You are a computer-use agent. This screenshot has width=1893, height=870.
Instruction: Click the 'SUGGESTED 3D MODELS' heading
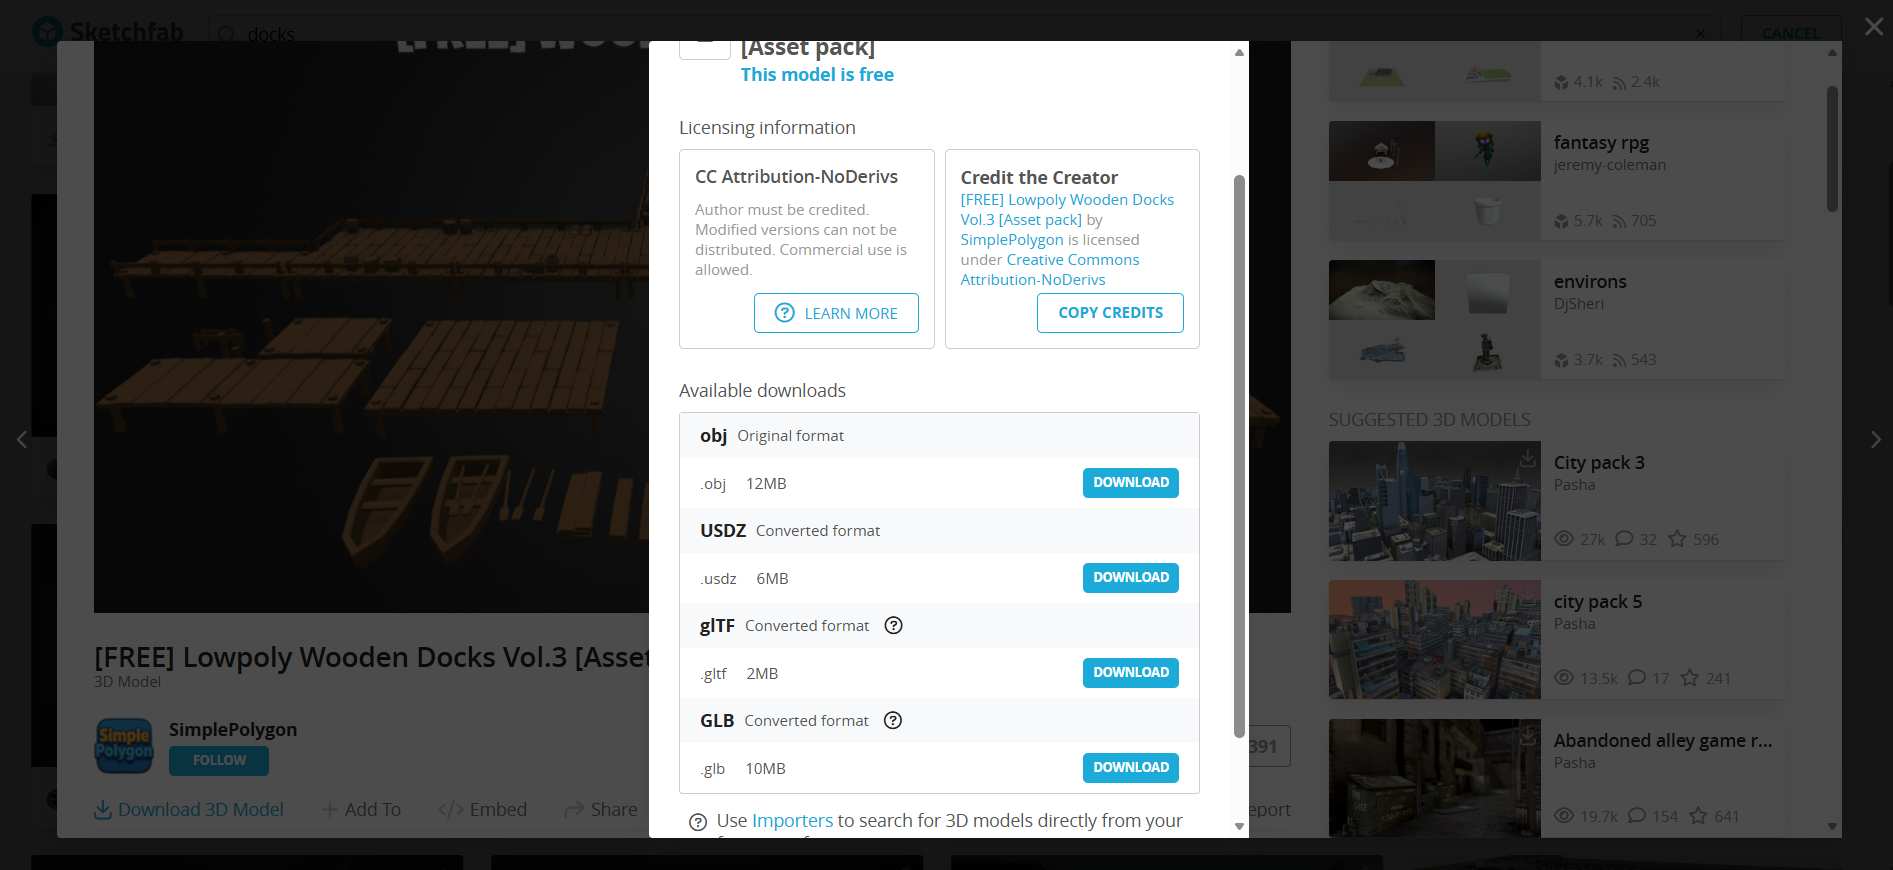click(1429, 420)
